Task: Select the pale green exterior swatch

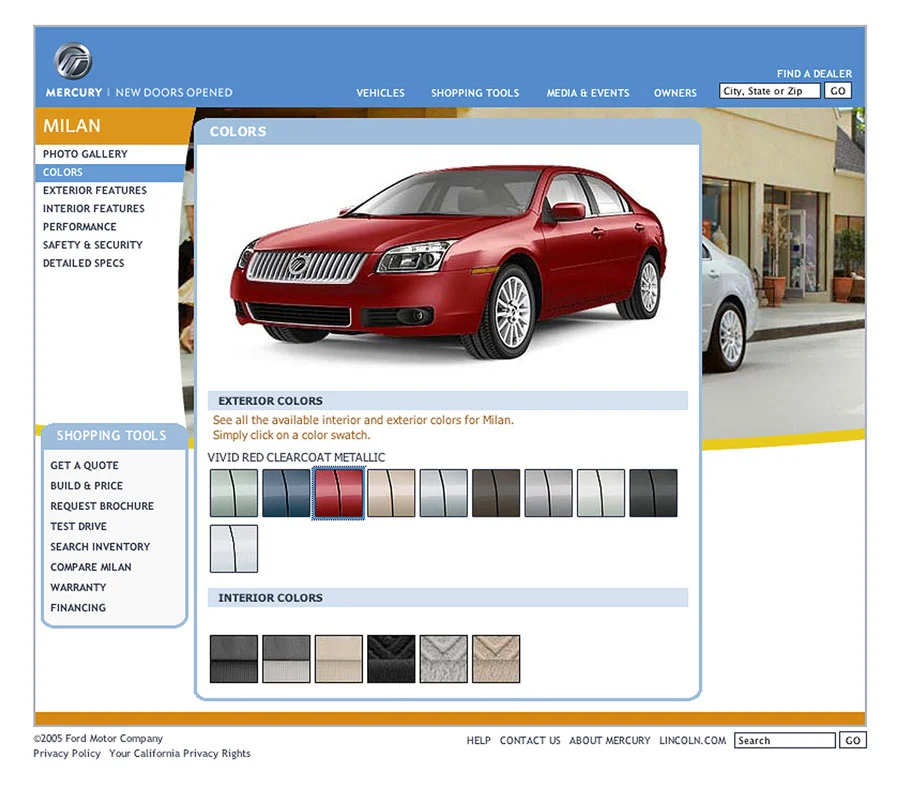Action: click(234, 493)
